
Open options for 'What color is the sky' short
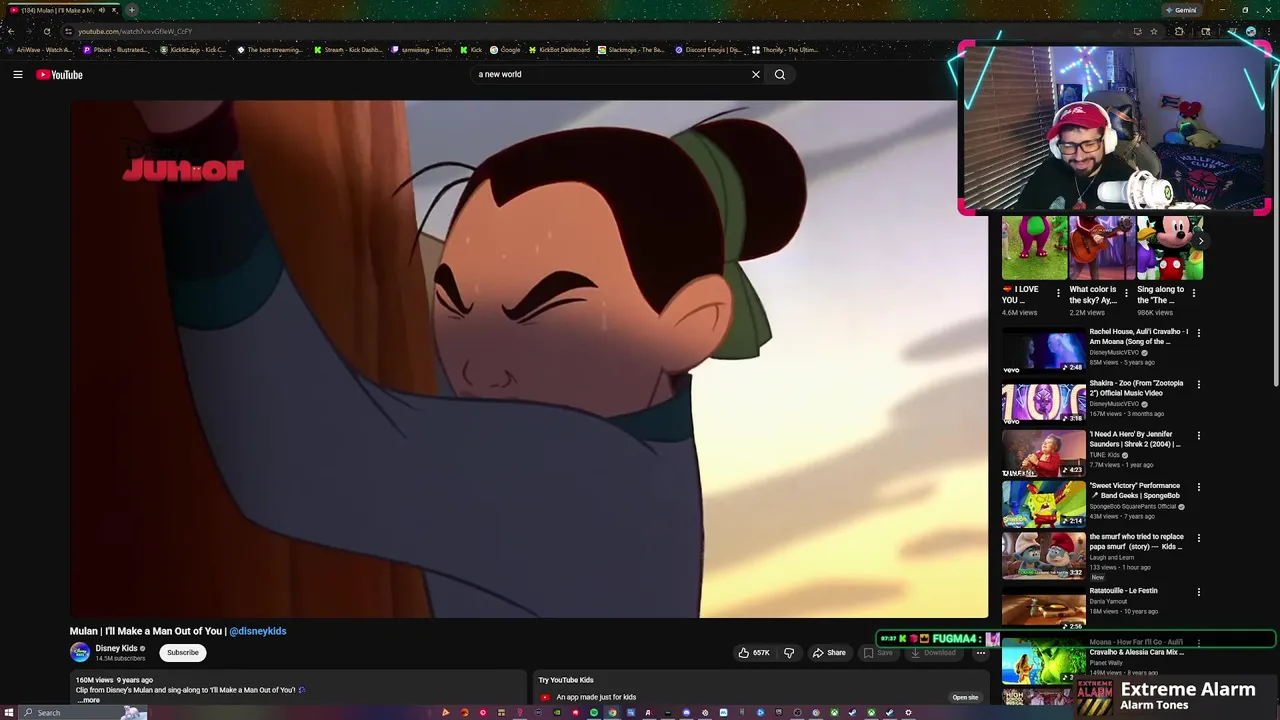[x=1126, y=293]
